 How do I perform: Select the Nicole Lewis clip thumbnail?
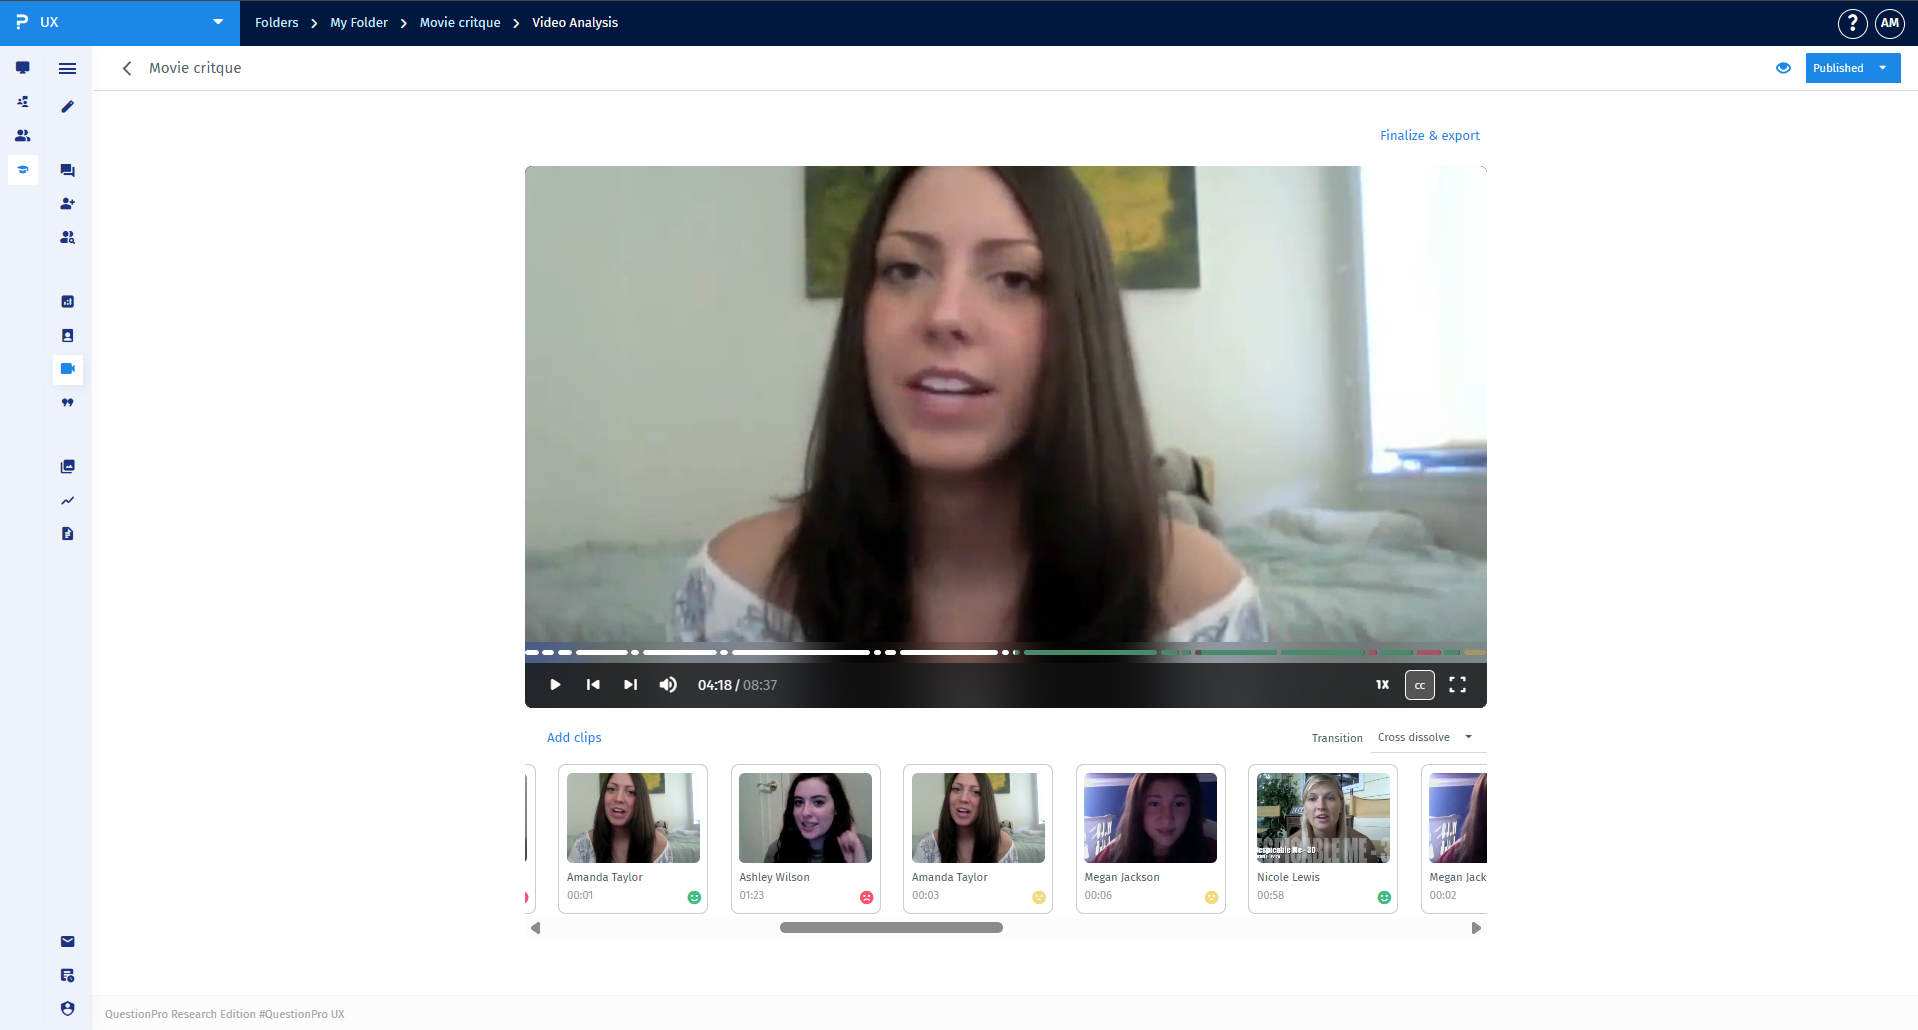[1323, 818]
